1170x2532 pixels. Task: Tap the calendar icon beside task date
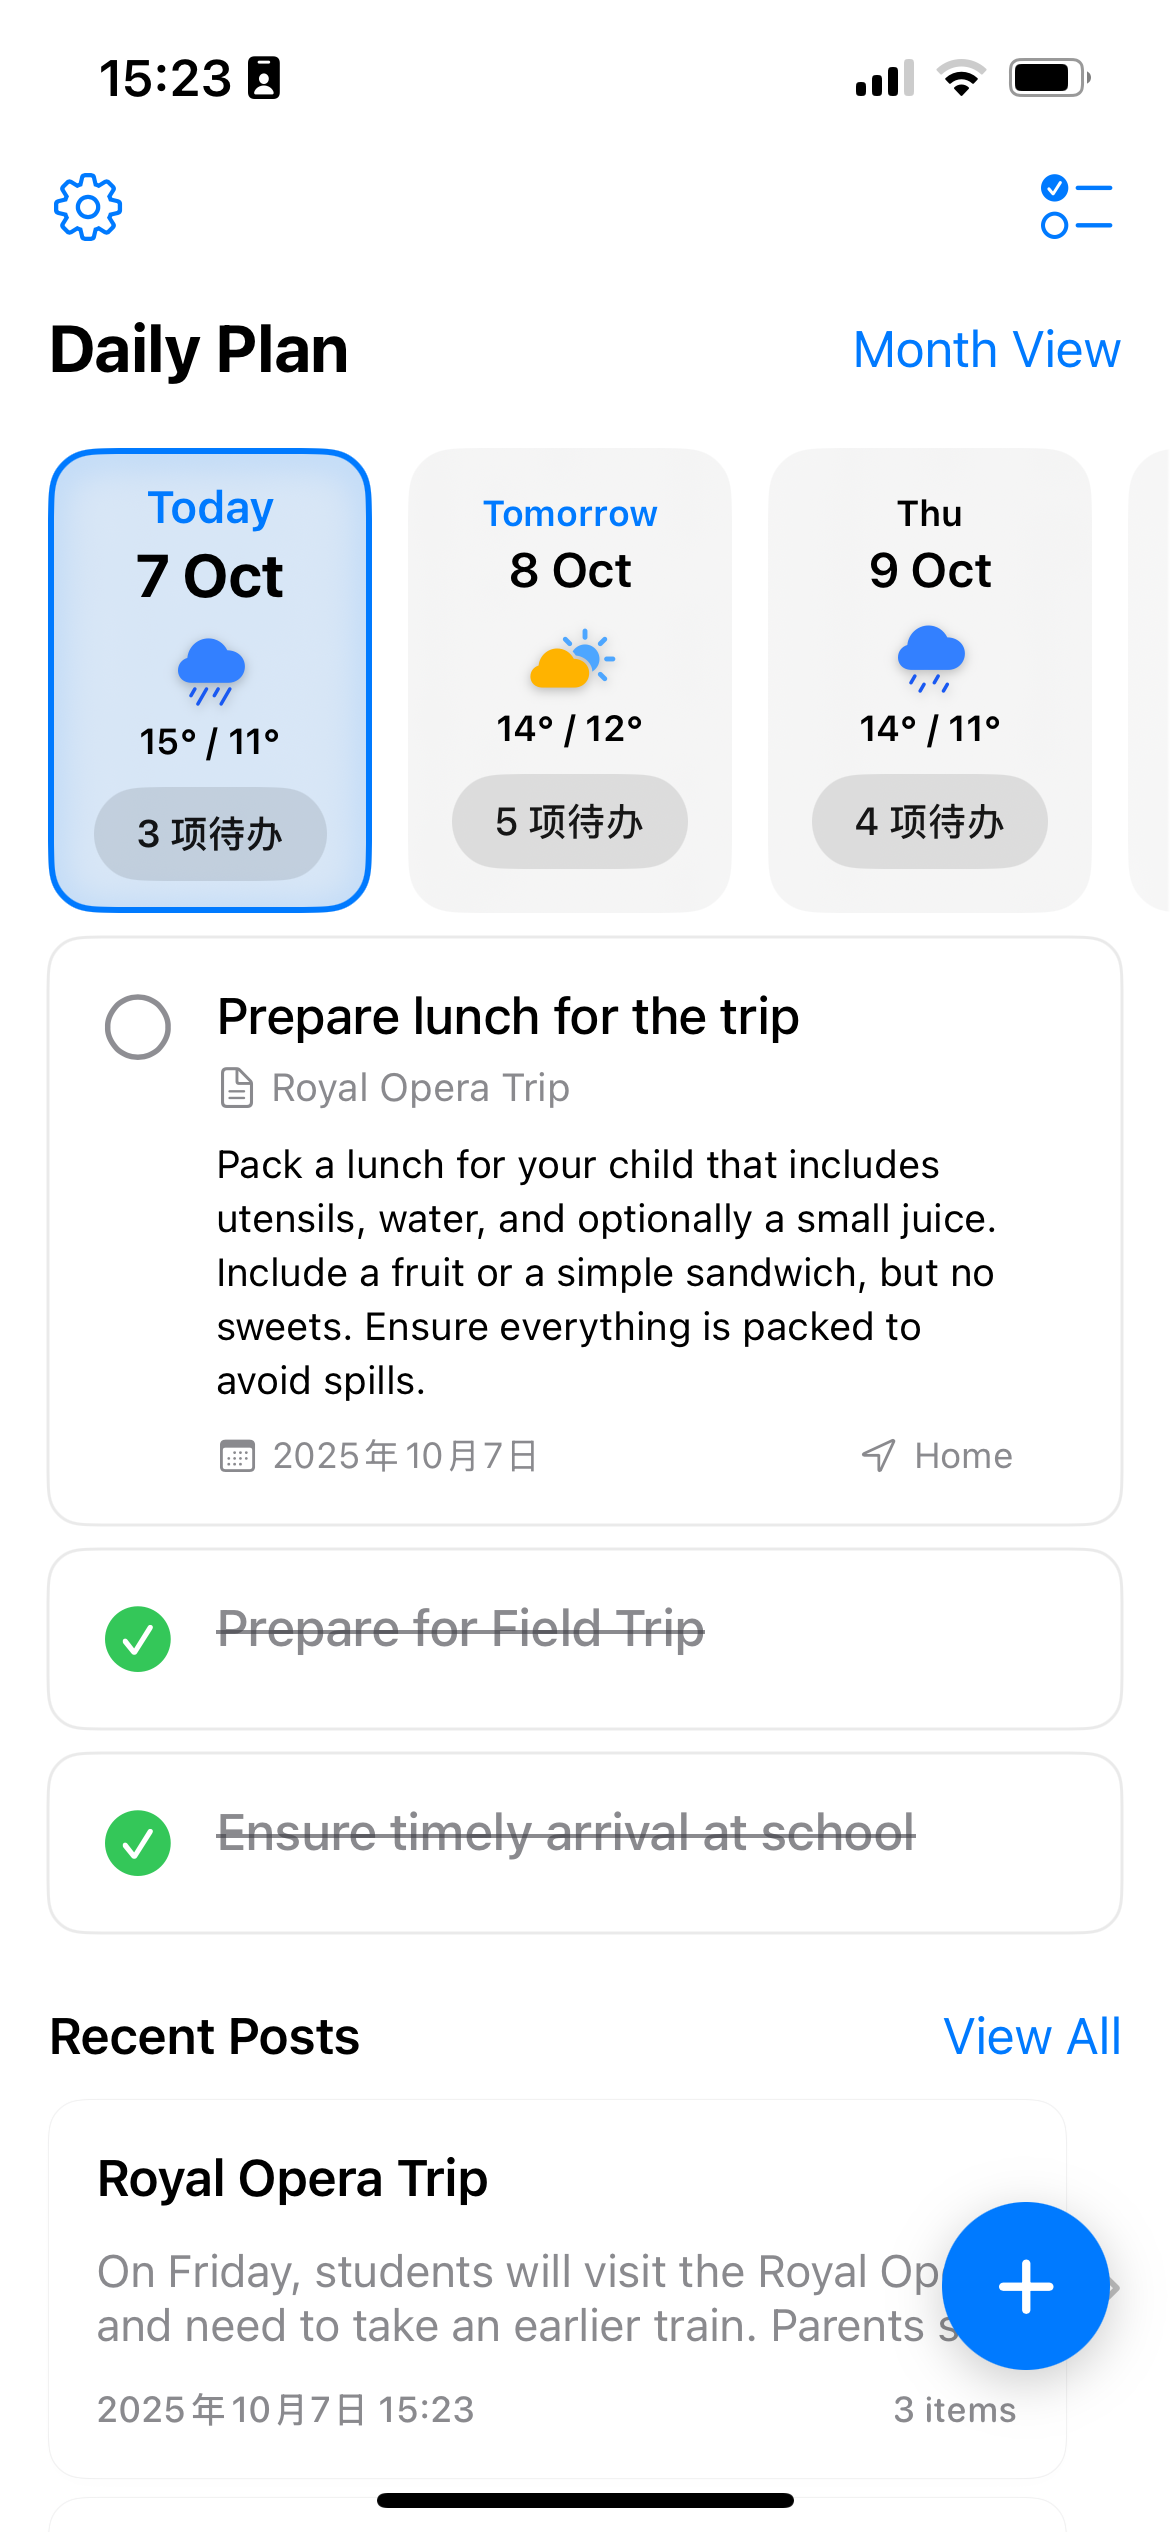tap(237, 1456)
